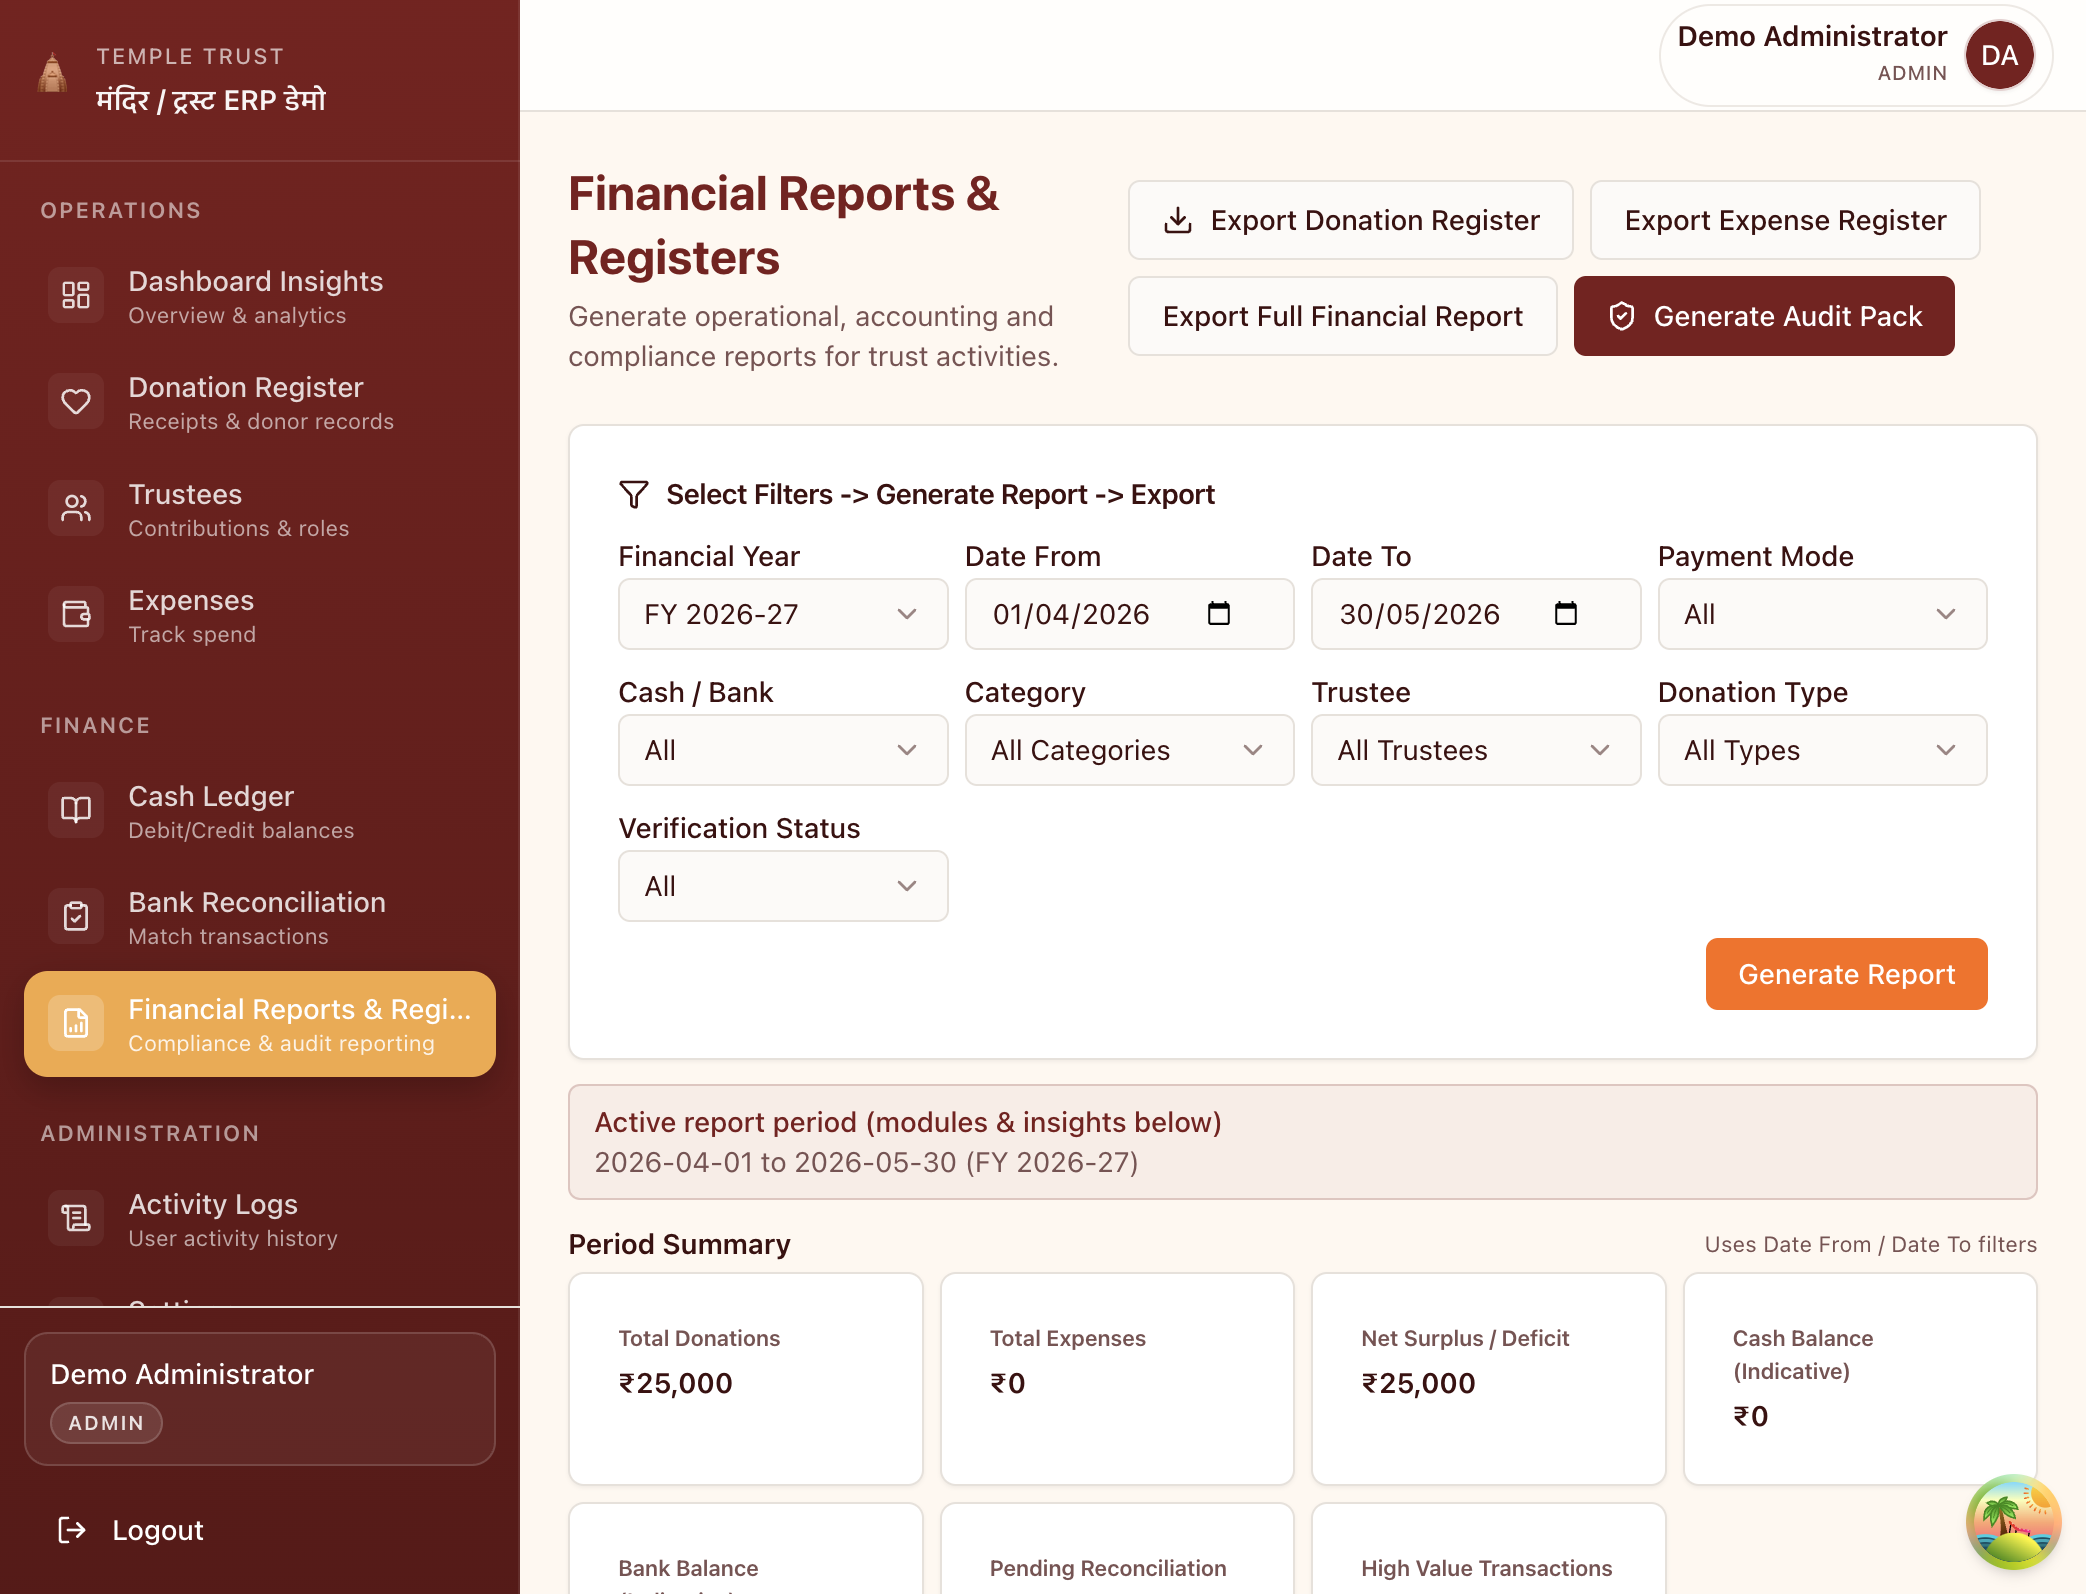The image size is (2086, 1594).
Task: Click the temple logo icon
Action: [x=53, y=73]
